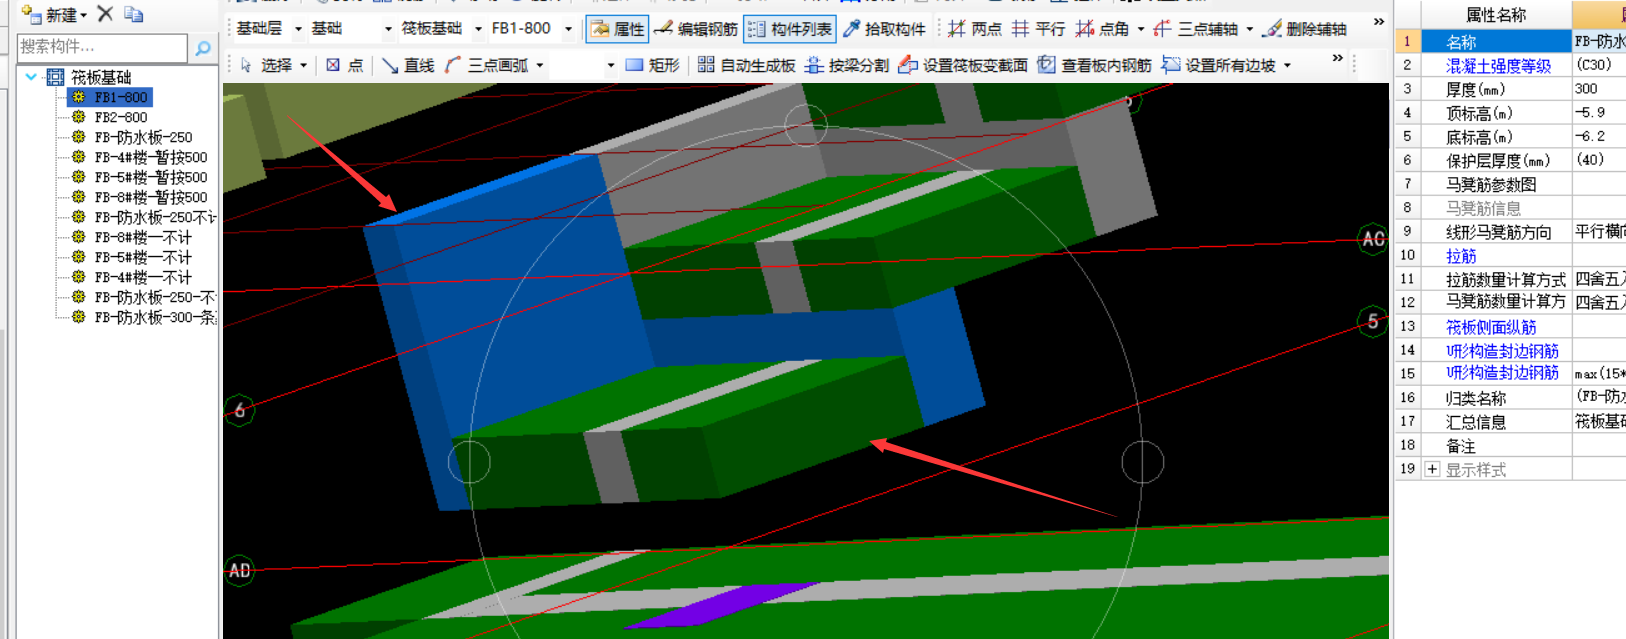Click the 选择 select arrow tool
The height and width of the screenshot is (639, 1626).
click(x=266, y=65)
